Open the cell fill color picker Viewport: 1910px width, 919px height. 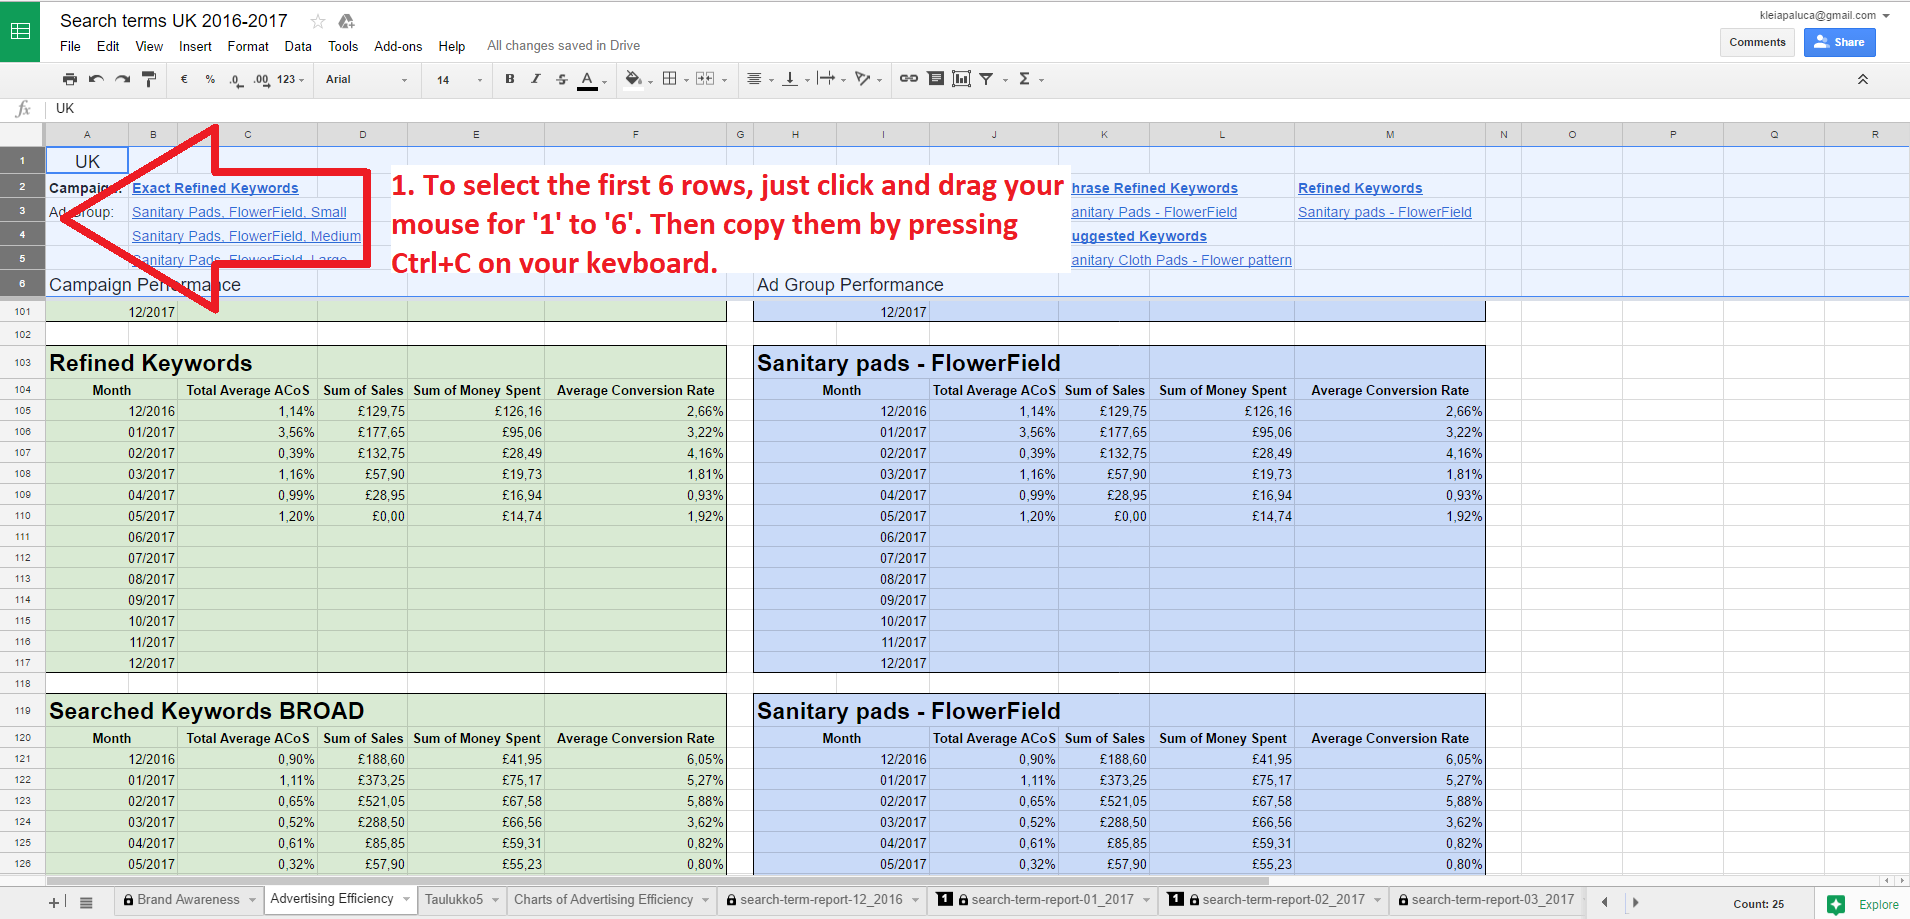point(634,79)
